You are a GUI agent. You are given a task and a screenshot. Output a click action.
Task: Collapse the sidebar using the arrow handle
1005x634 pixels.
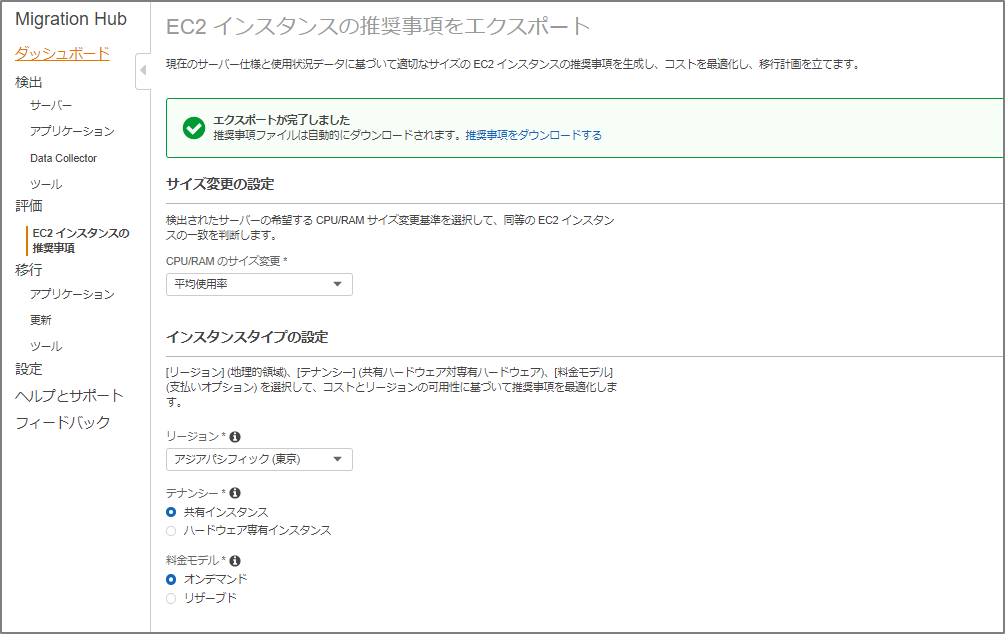click(142, 70)
